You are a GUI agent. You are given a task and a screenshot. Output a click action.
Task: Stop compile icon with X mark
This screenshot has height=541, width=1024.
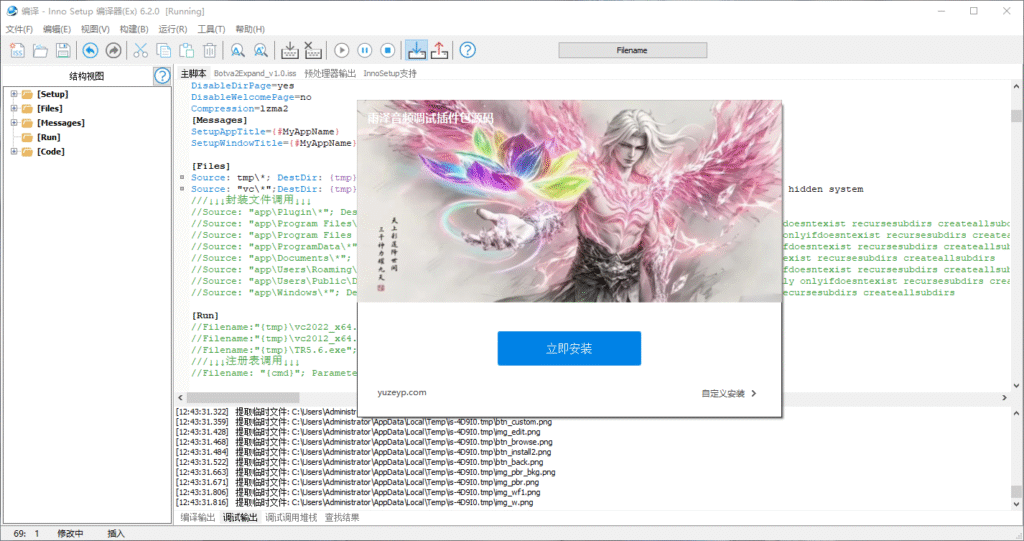pos(313,50)
